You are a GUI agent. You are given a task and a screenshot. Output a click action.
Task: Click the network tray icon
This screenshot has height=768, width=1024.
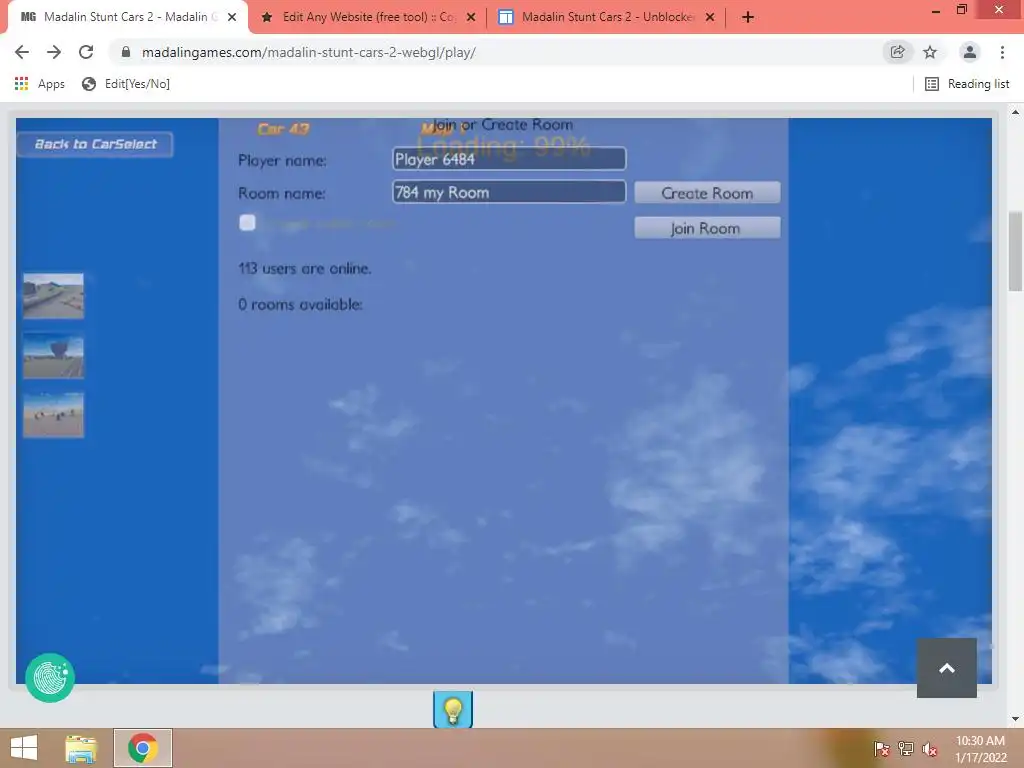click(x=906, y=749)
